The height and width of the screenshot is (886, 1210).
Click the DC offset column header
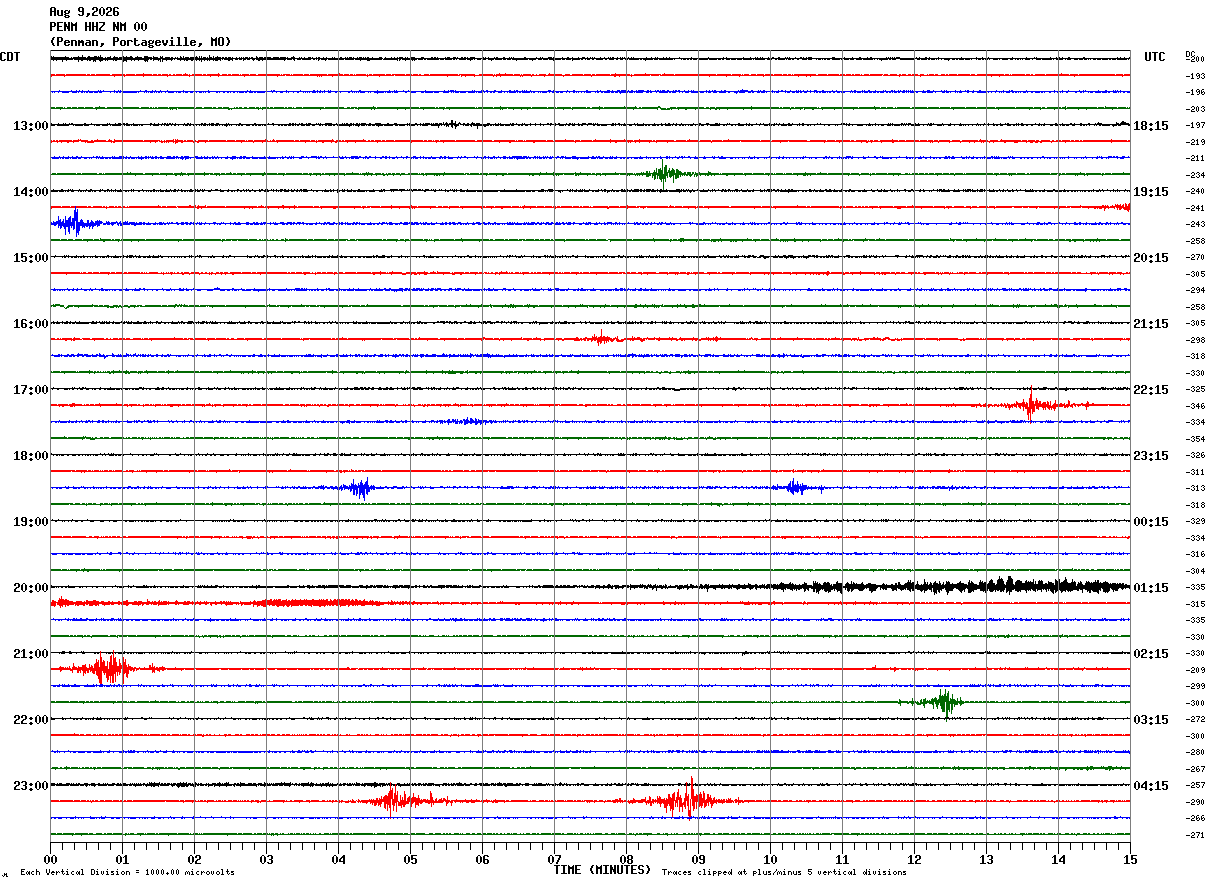(1191, 54)
